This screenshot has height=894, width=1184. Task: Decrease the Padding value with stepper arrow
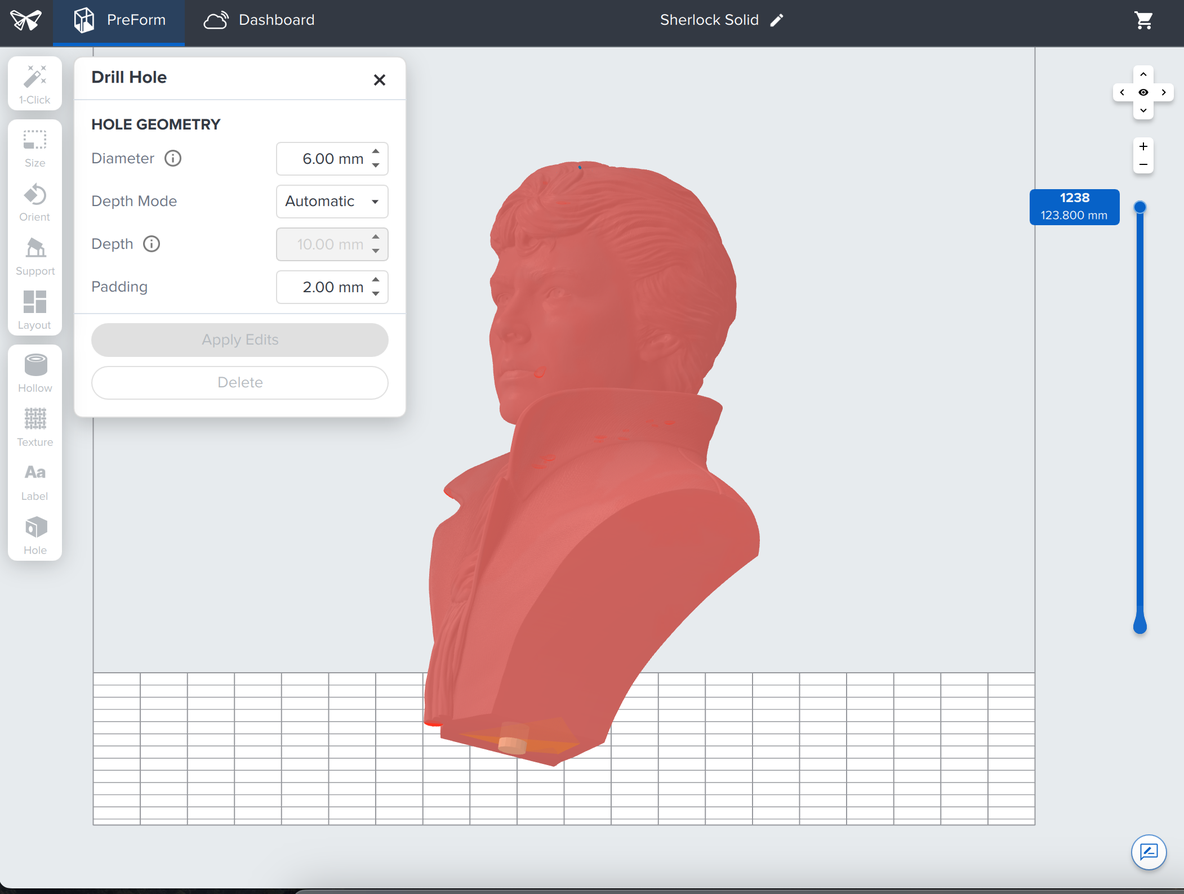pos(376,293)
